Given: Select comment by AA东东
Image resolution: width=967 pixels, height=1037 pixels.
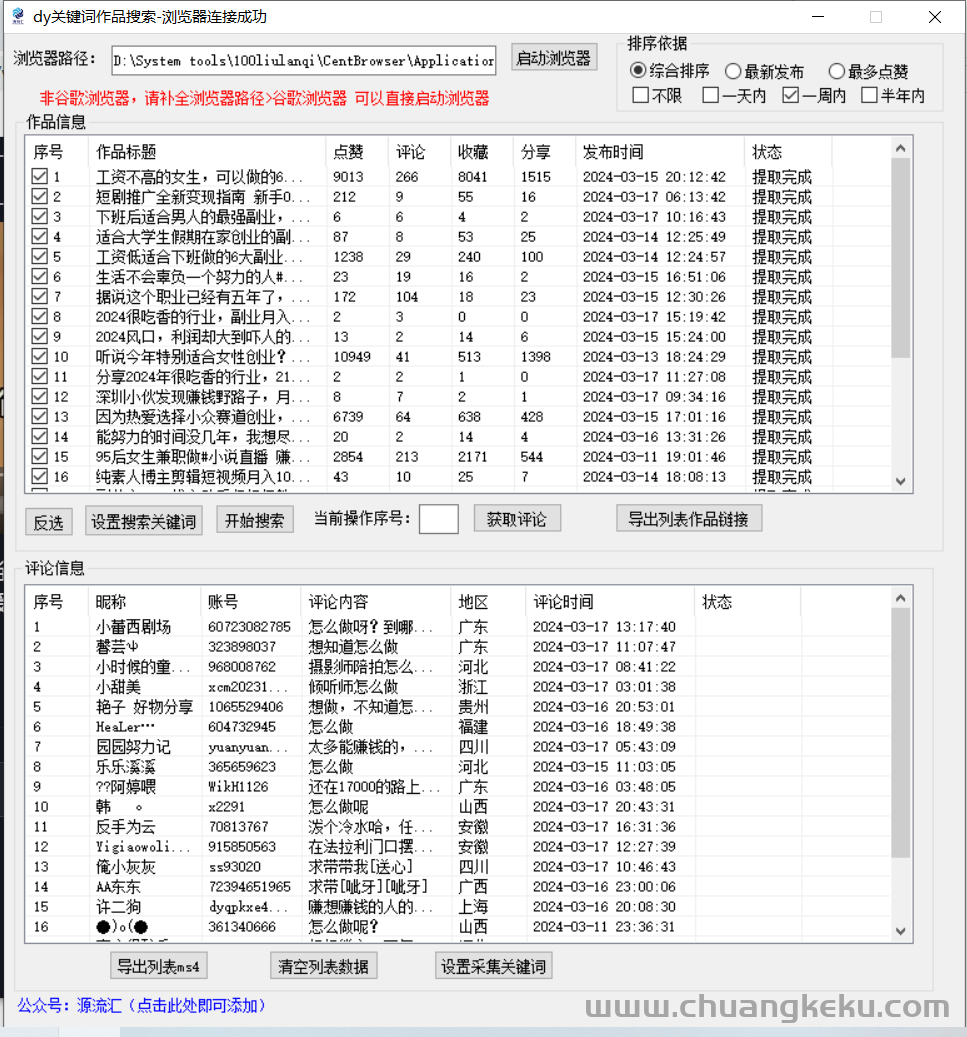Looking at the screenshot, I should [x=118, y=887].
